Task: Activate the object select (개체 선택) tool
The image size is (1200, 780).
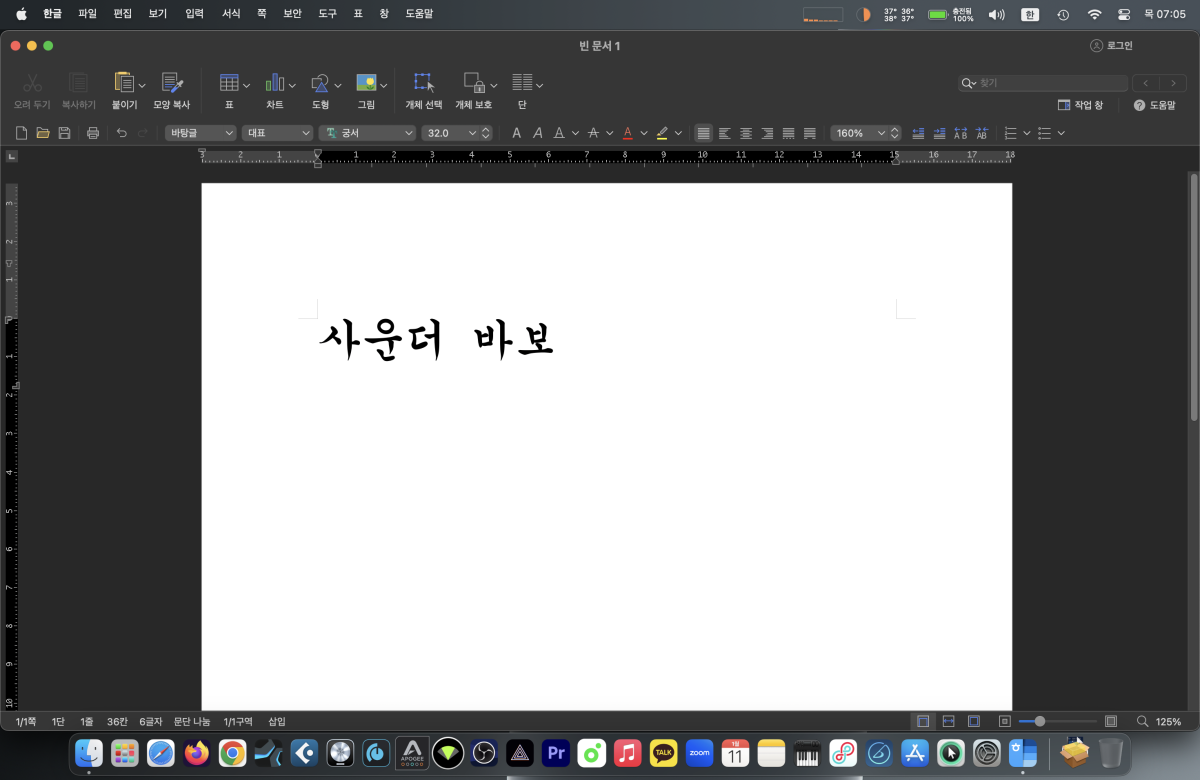Action: click(x=423, y=84)
